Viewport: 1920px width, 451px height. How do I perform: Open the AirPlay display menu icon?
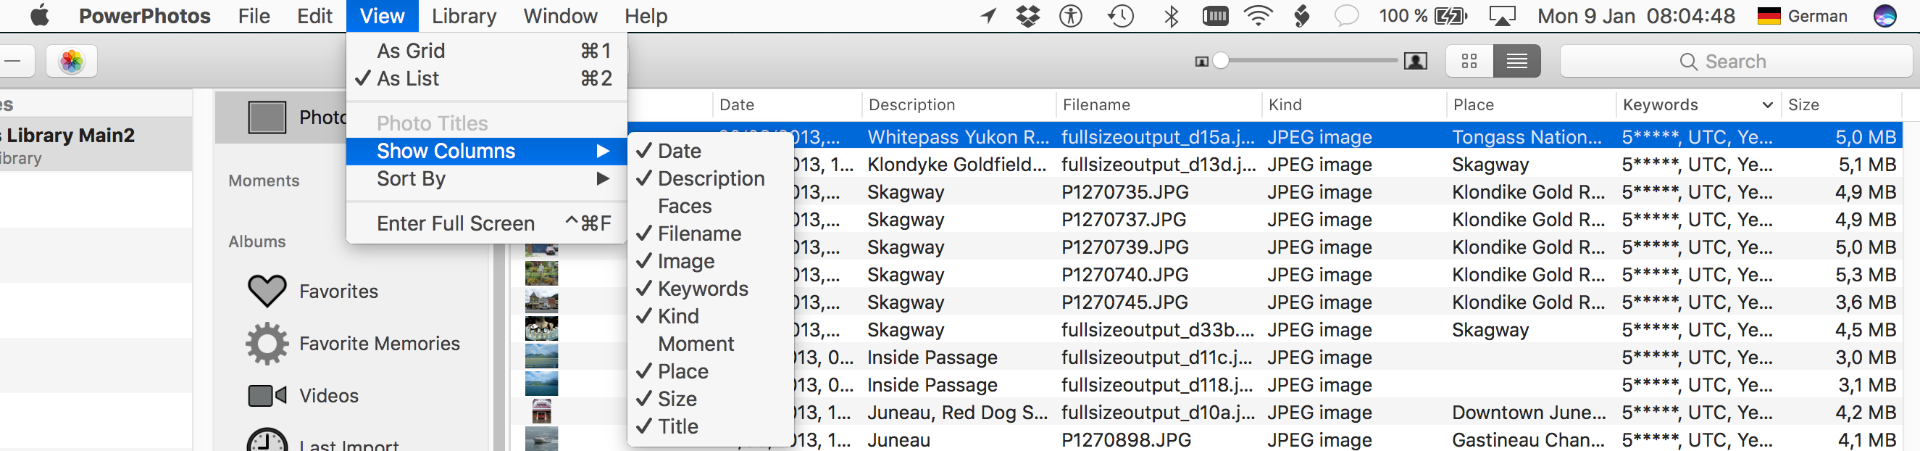click(1503, 16)
